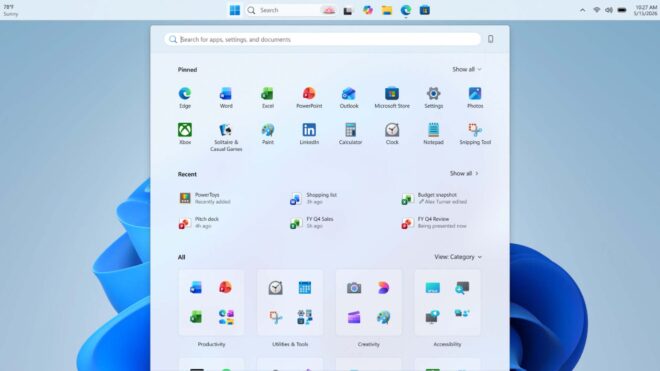Expand Pinned Show all dropdown
Image resolution: width=660 pixels, height=371 pixels.
click(467, 69)
